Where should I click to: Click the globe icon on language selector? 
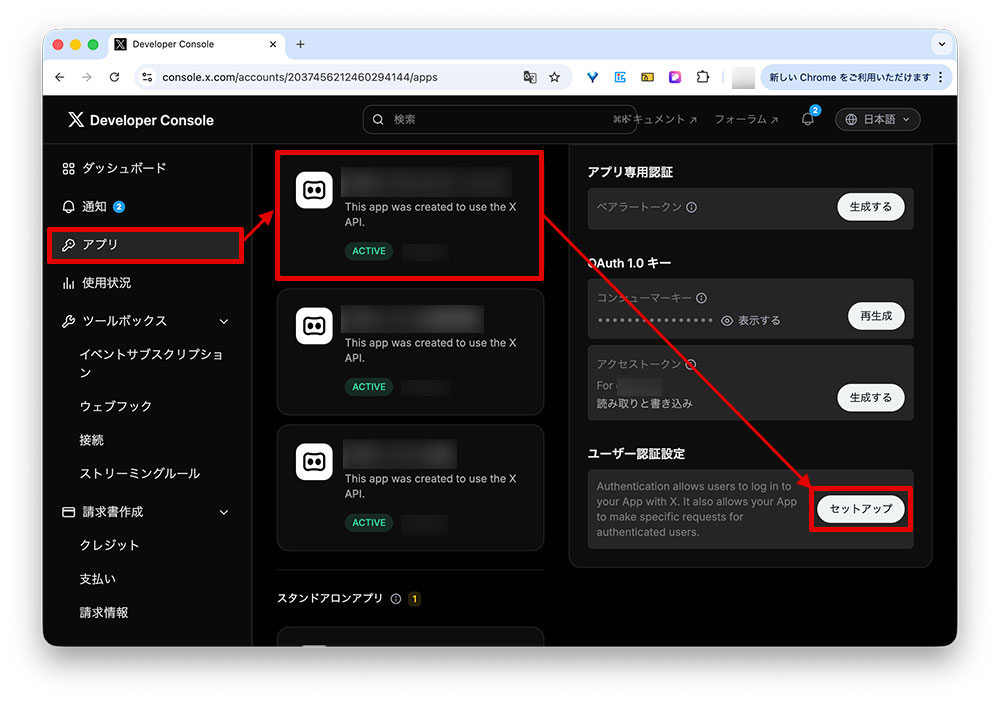[851, 119]
